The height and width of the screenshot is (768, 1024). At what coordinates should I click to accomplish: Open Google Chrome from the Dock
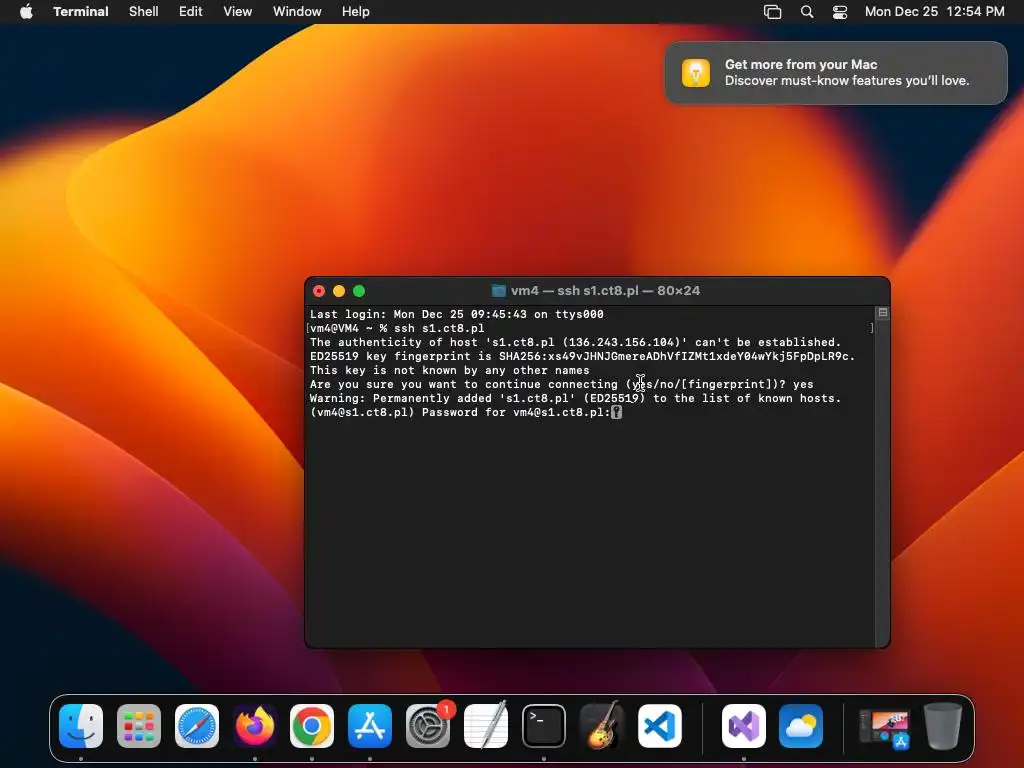312,726
